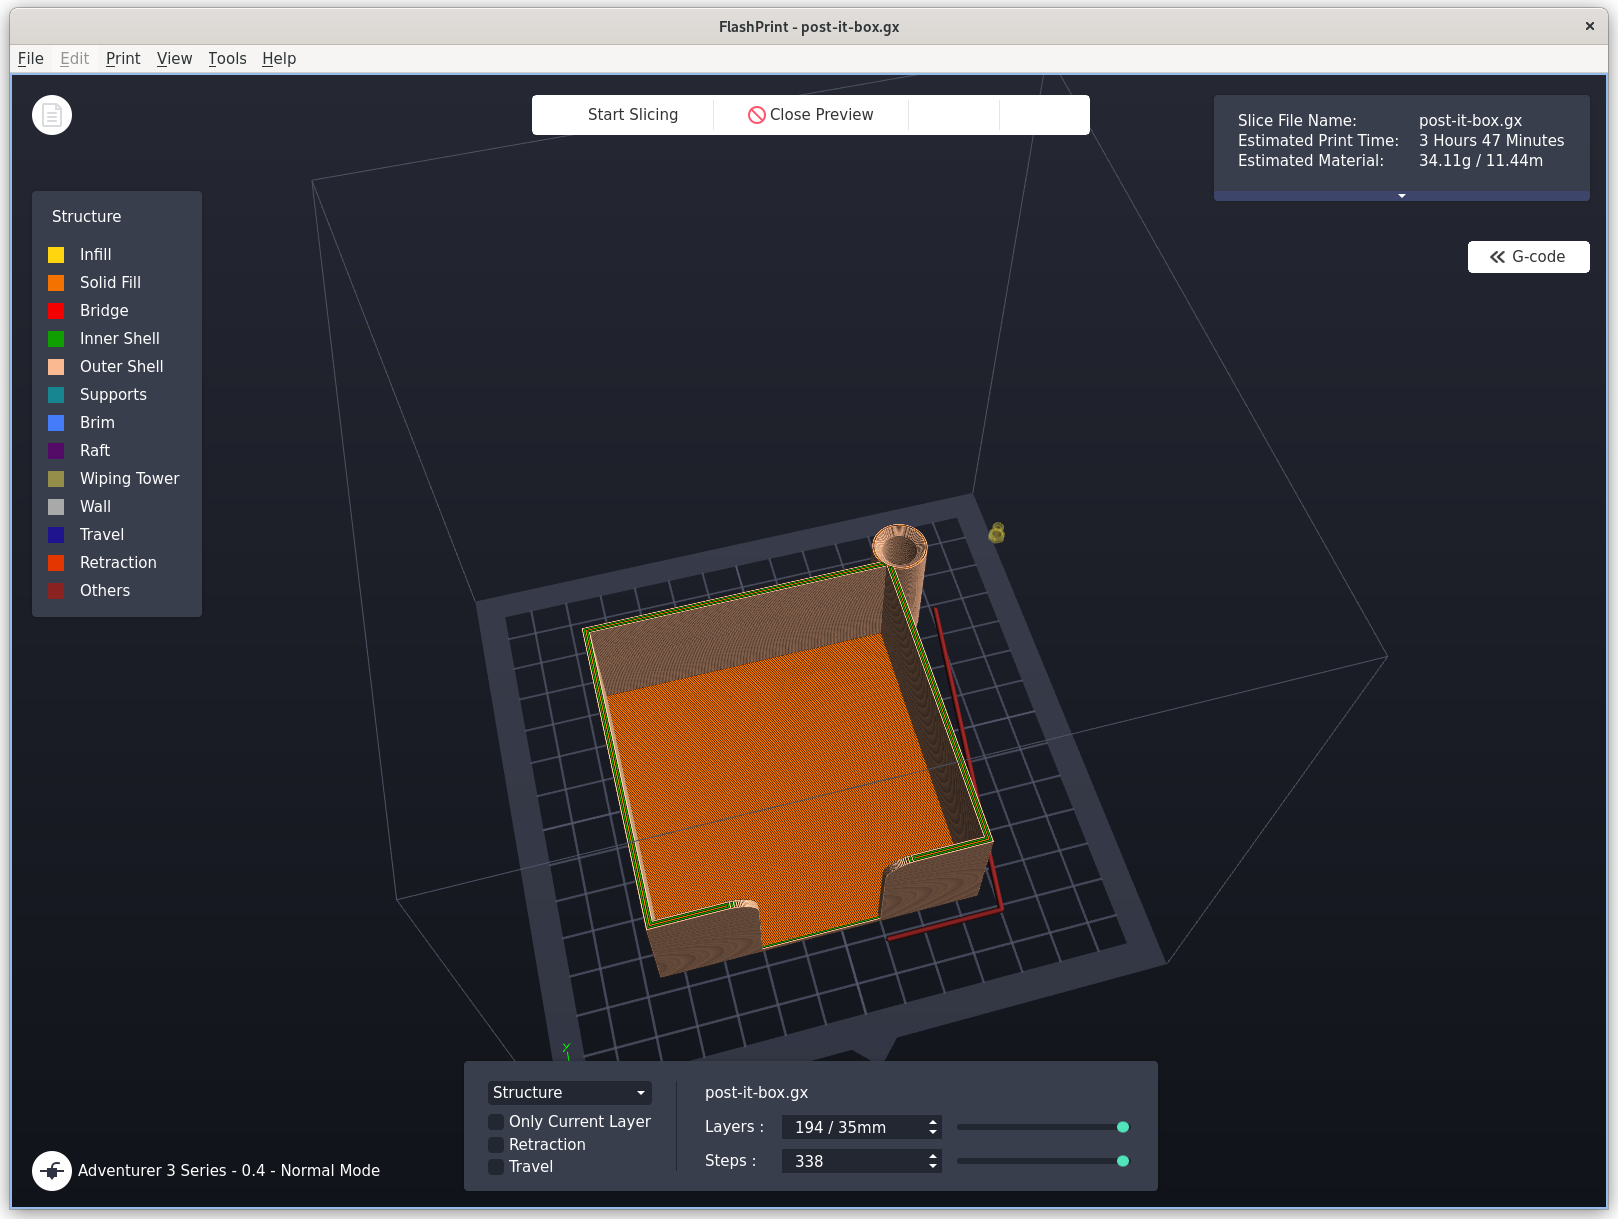Collapse the slice file info panel

pyautogui.click(x=1401, y=196)
